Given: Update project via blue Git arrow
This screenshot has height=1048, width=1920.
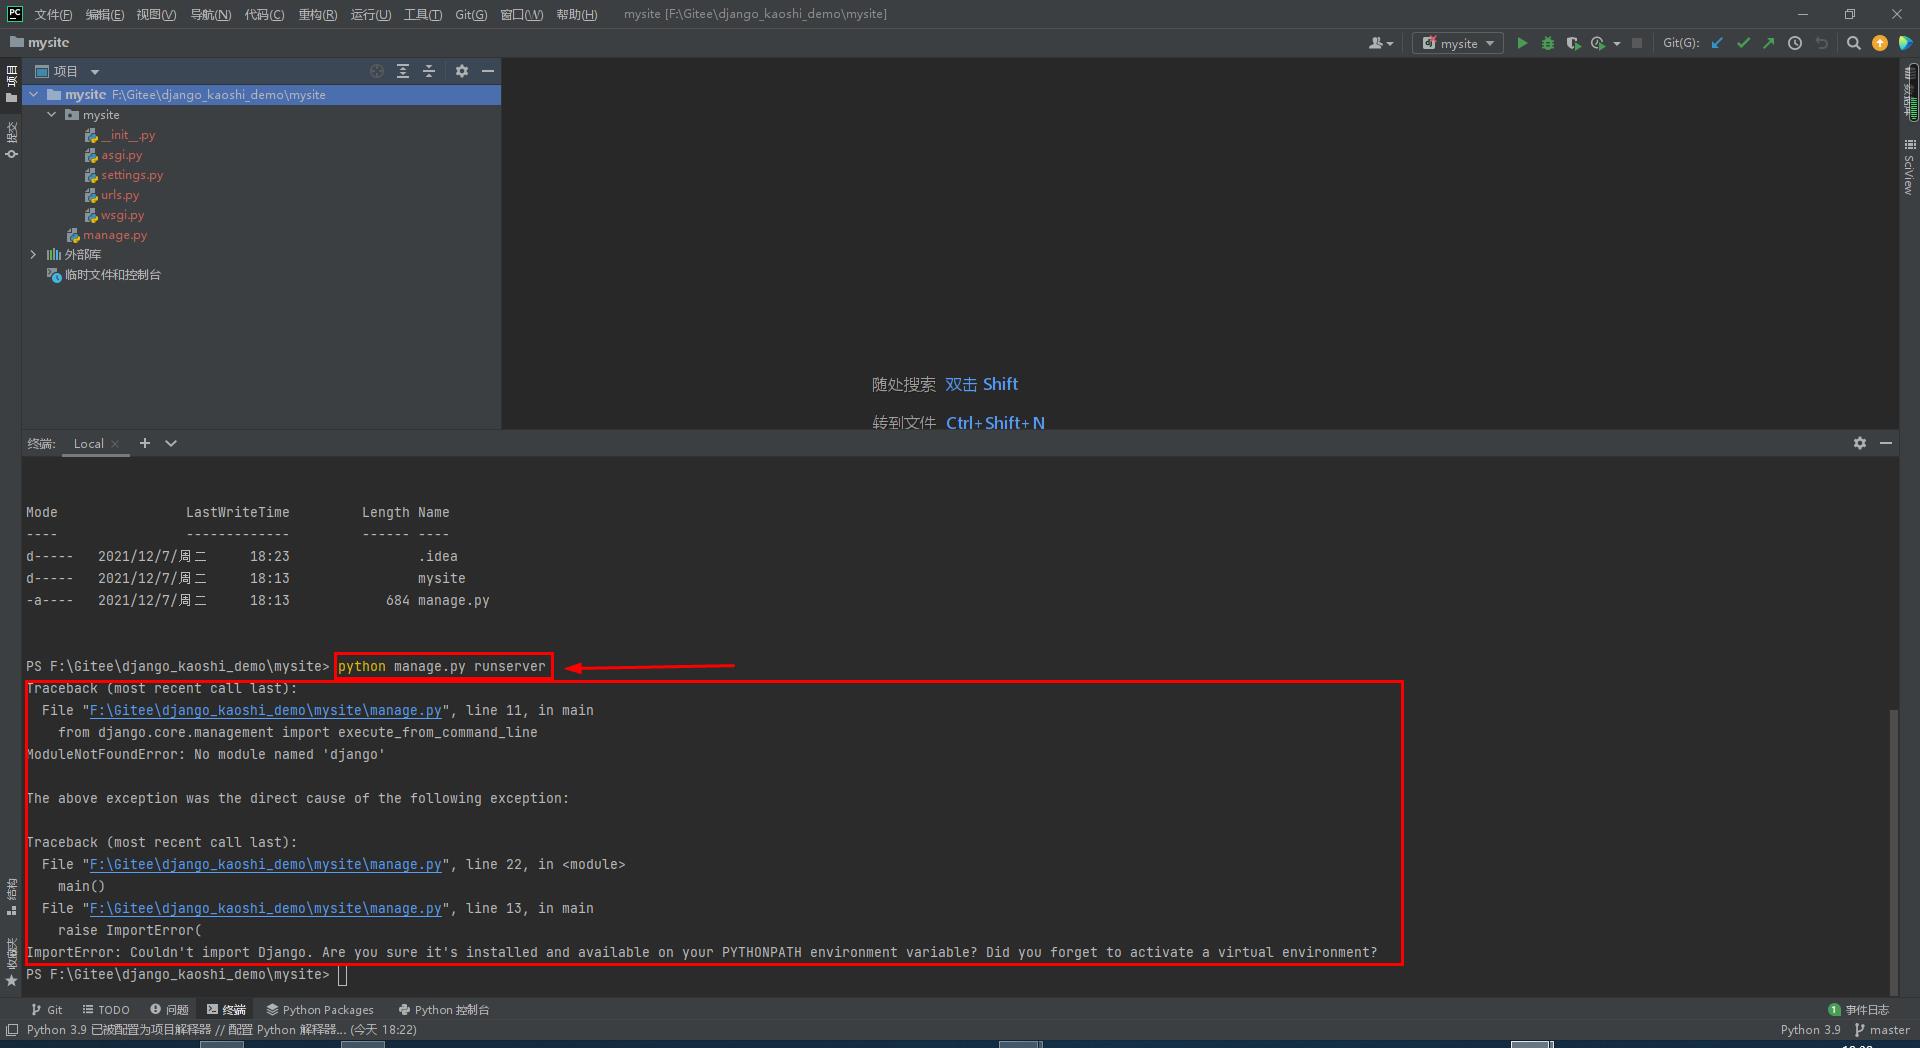Looking at the screenshot, I should (x=1718, y=43).
